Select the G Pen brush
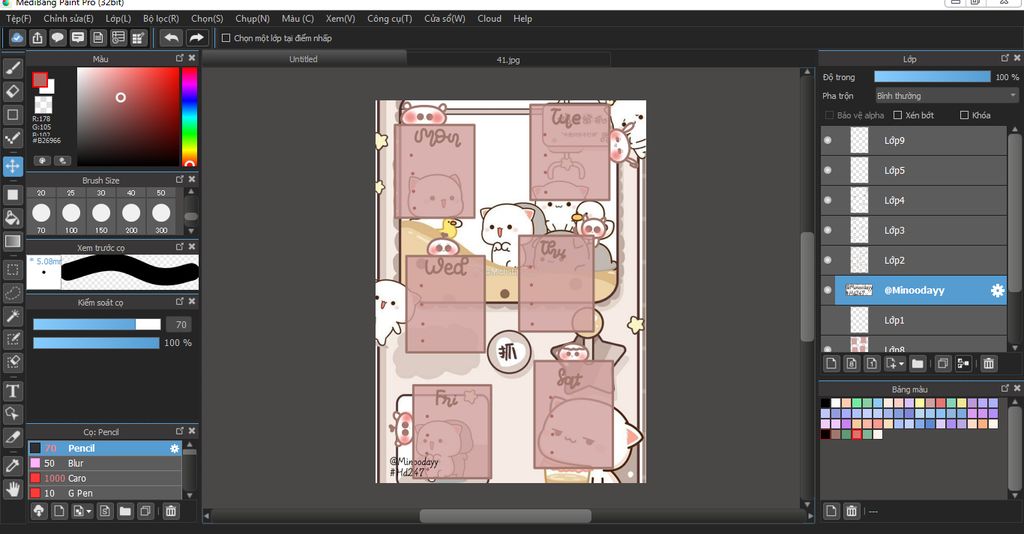Image resolution: width=1024 pixels, height=534 pixels. 104,494
